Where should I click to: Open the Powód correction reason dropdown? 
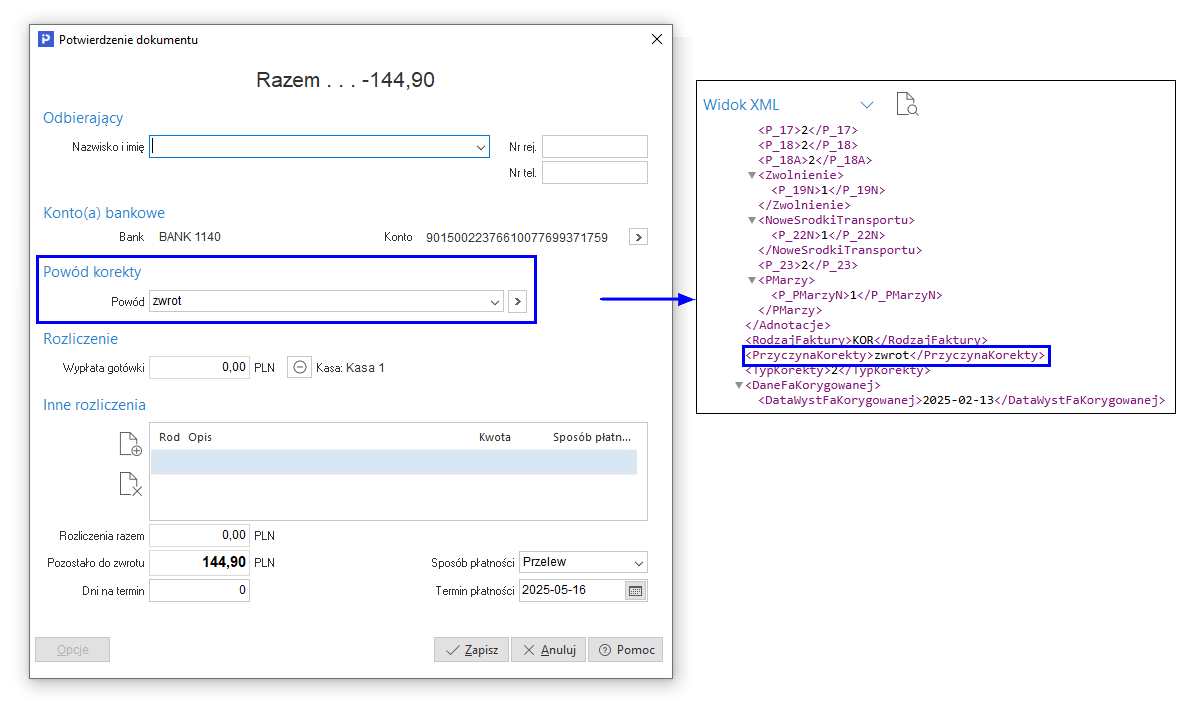pos(494,302)
